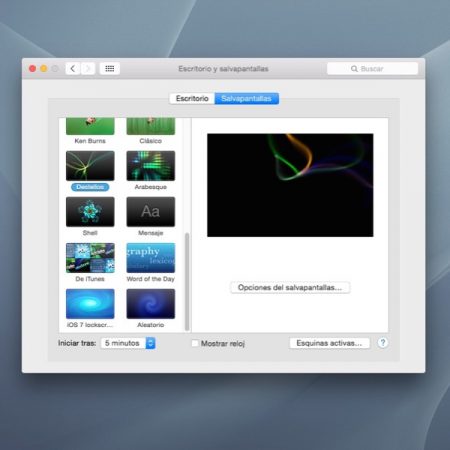Enable the Mostrar reloj checkbox
This screenshot has height=450, width=450.
pyautogui.click(x=195, y=343)
